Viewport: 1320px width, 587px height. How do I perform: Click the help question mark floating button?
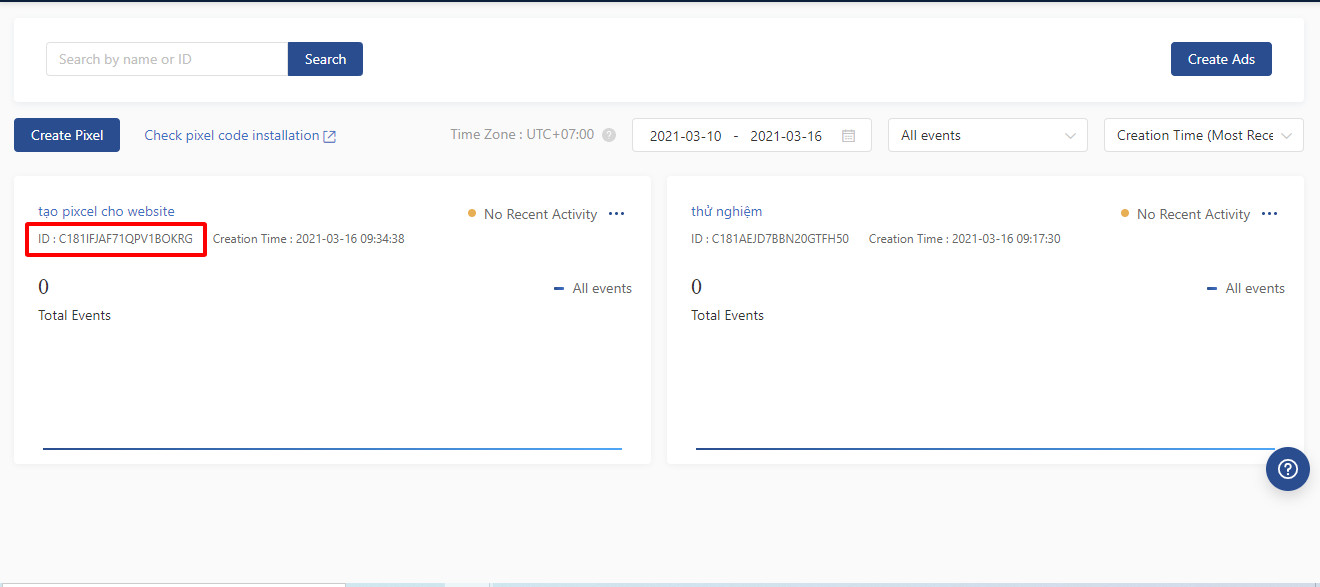1287,468
